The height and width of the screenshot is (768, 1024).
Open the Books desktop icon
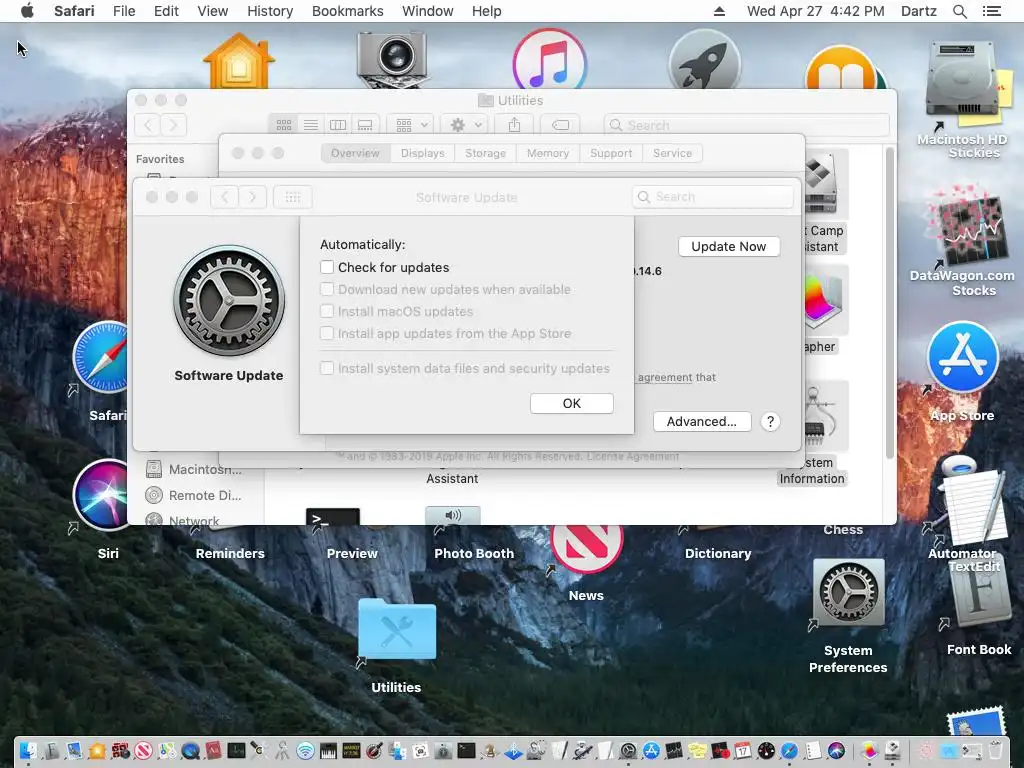[842, 68]
